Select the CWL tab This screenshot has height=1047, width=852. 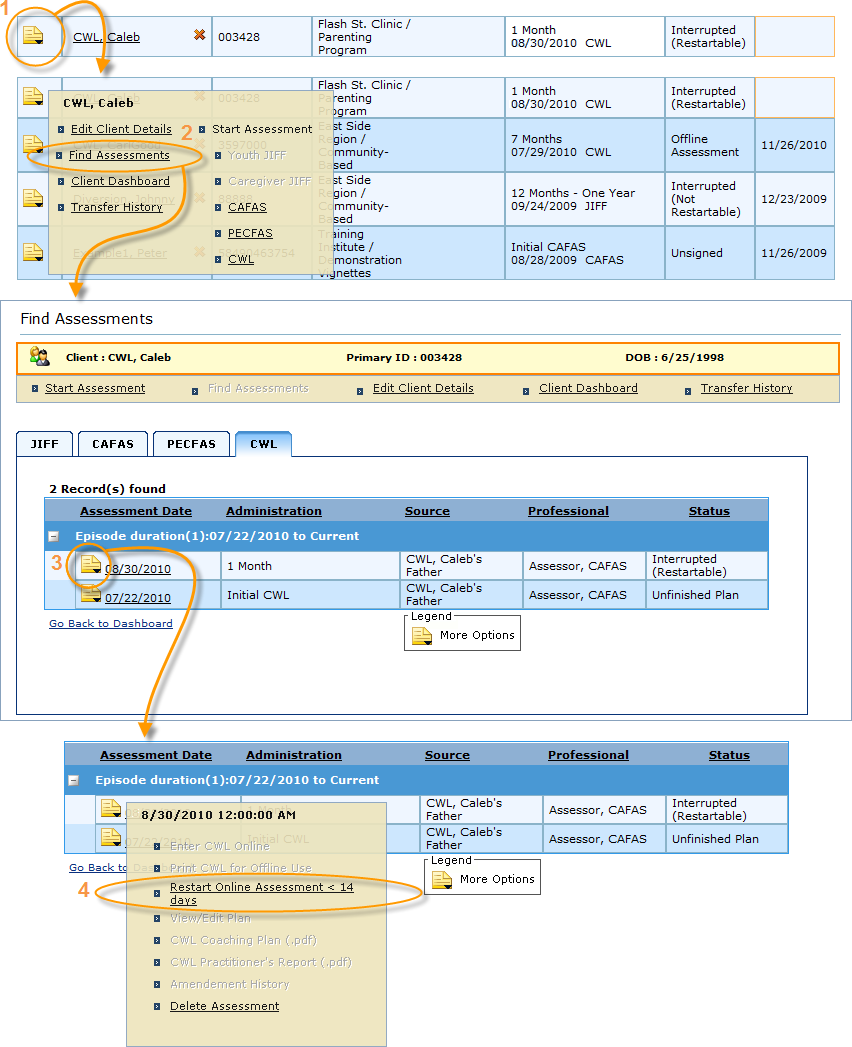(x=264, y=444)
